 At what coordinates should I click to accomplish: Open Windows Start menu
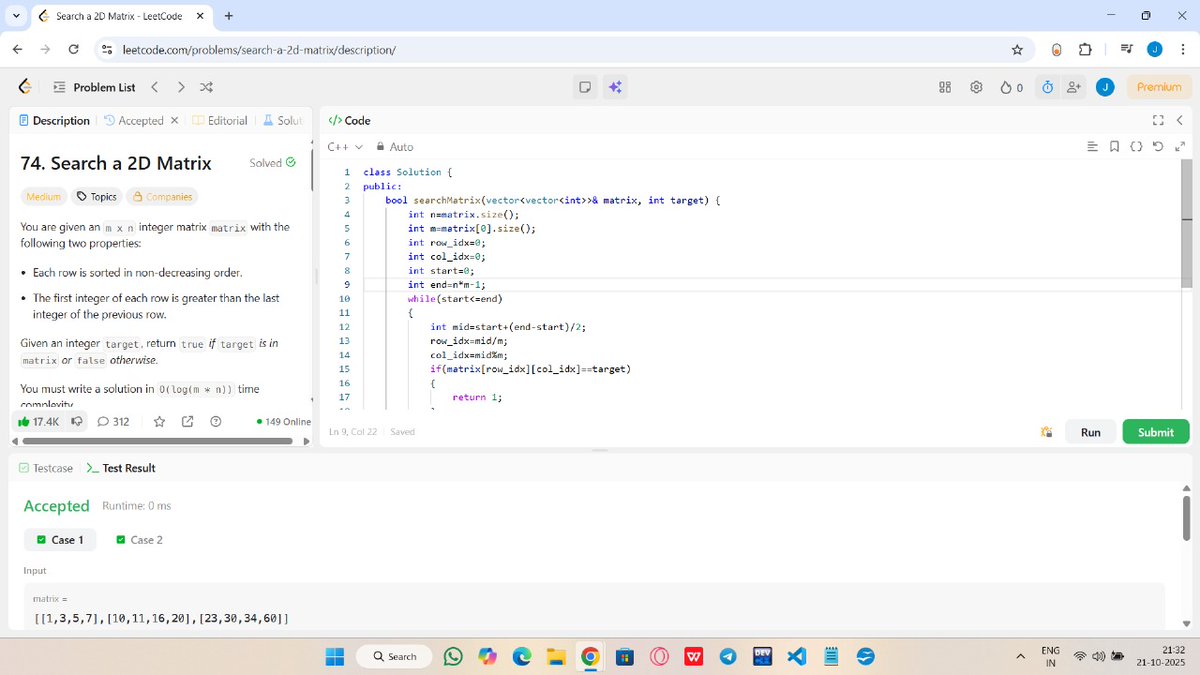(335, 657)
